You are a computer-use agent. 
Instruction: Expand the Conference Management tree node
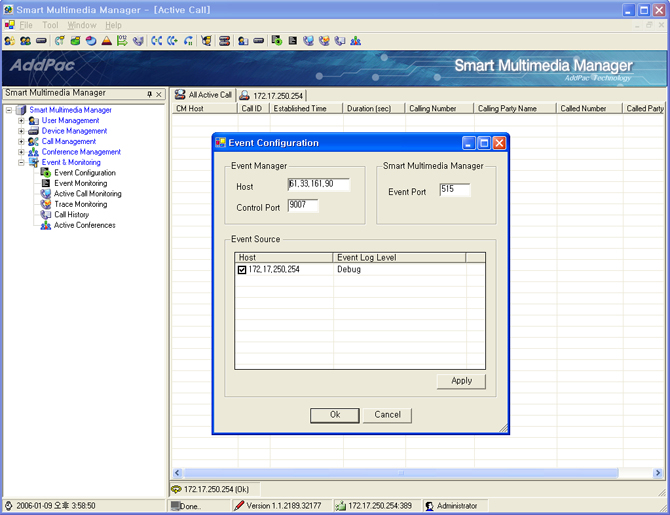21,152
